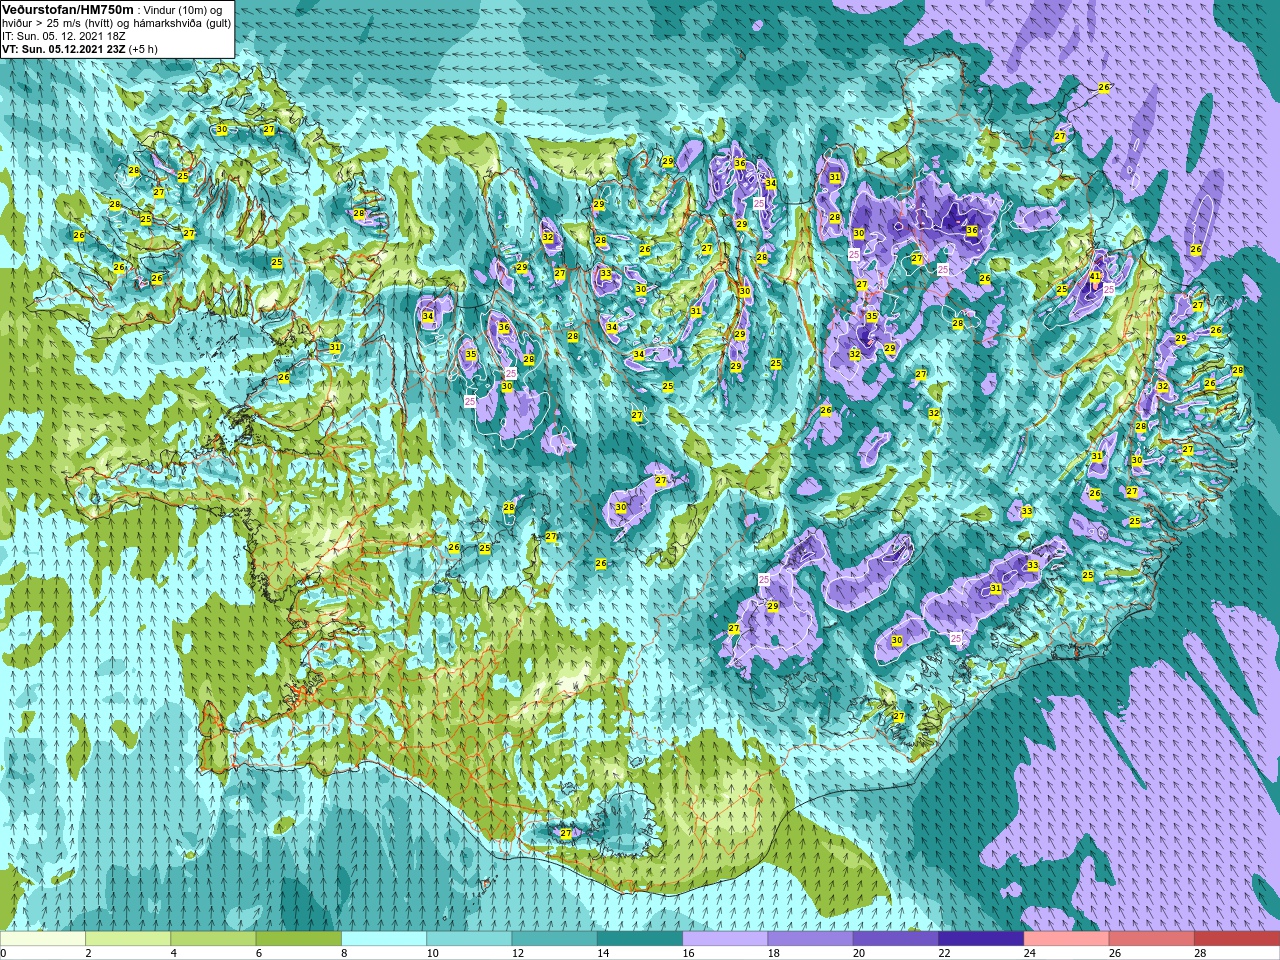Pick the 10–12 m/s turquoise legend swatch
Viewport: 1280px width, 960px height.
tap(469, 939)
